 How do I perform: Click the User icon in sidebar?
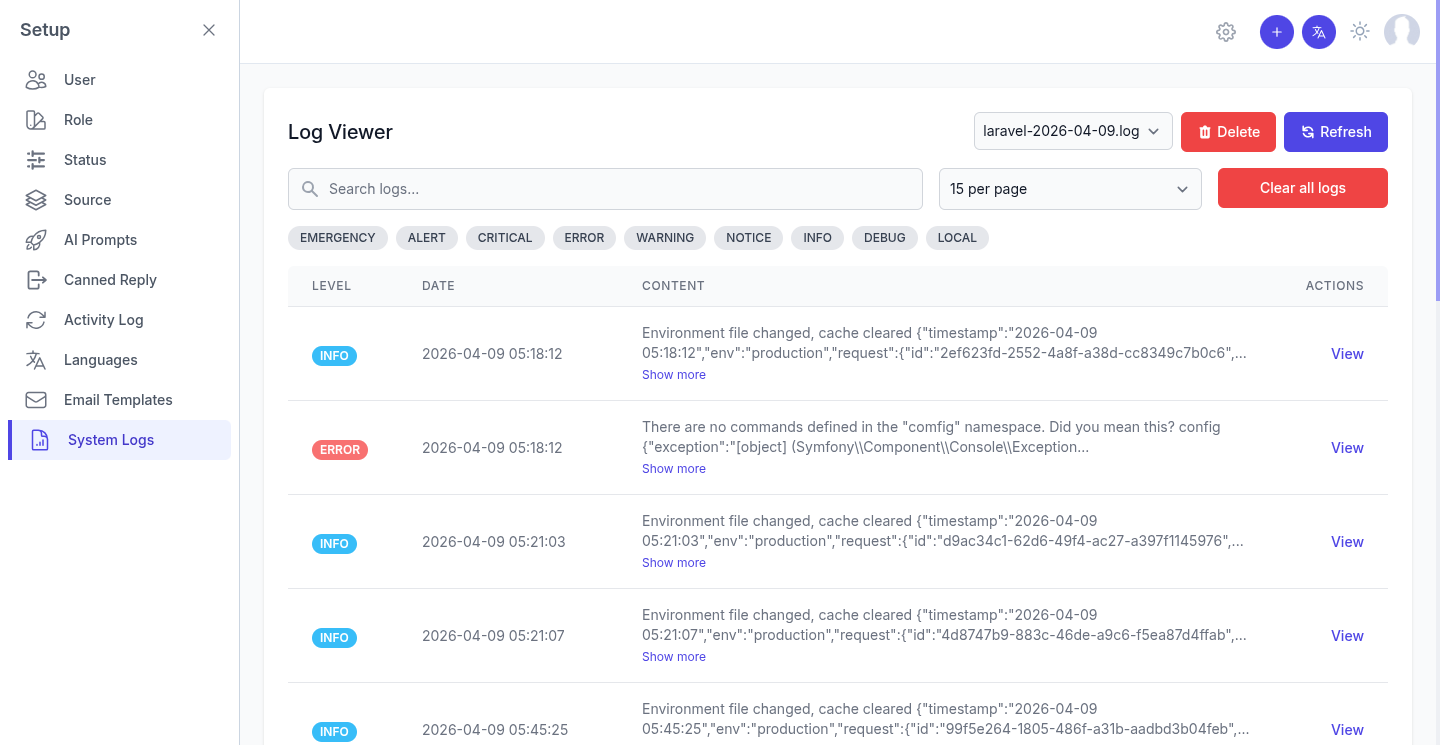(36, 80)
